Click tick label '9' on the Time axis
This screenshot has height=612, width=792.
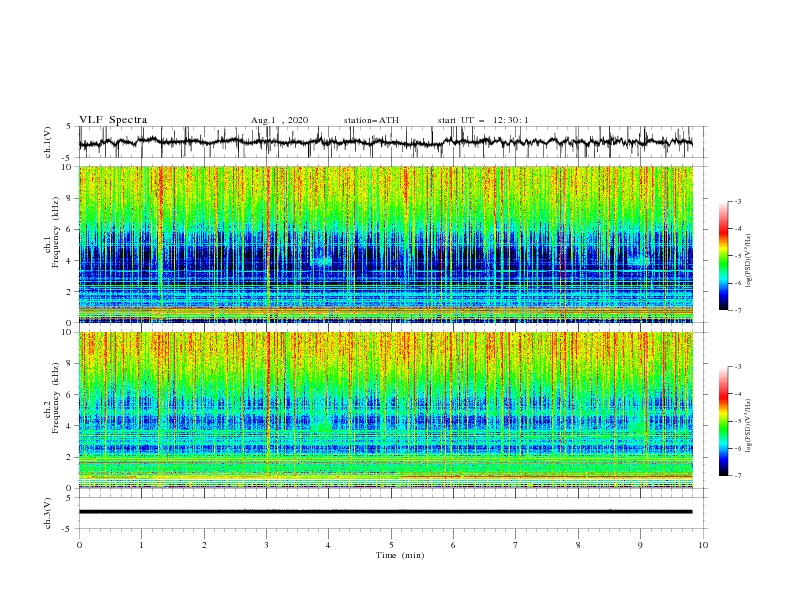(640, 545)
